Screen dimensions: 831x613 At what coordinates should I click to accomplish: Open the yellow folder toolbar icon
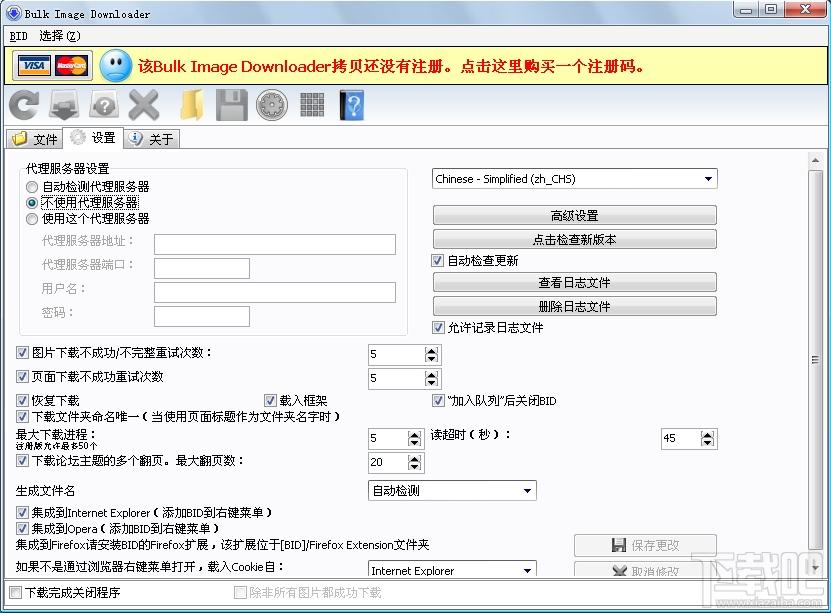coord(192,105)
